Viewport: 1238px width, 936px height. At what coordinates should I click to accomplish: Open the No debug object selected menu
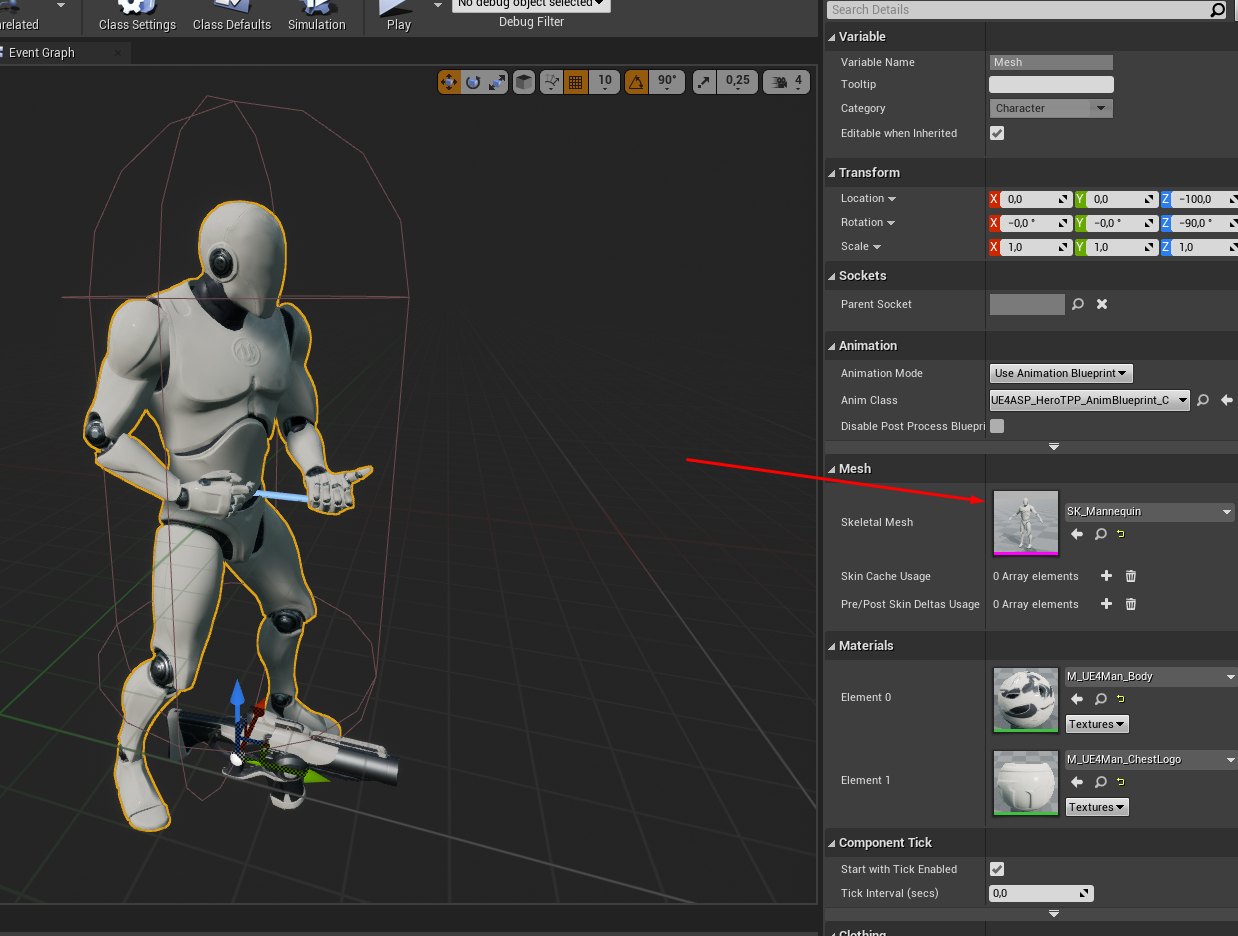click(530, 5)
